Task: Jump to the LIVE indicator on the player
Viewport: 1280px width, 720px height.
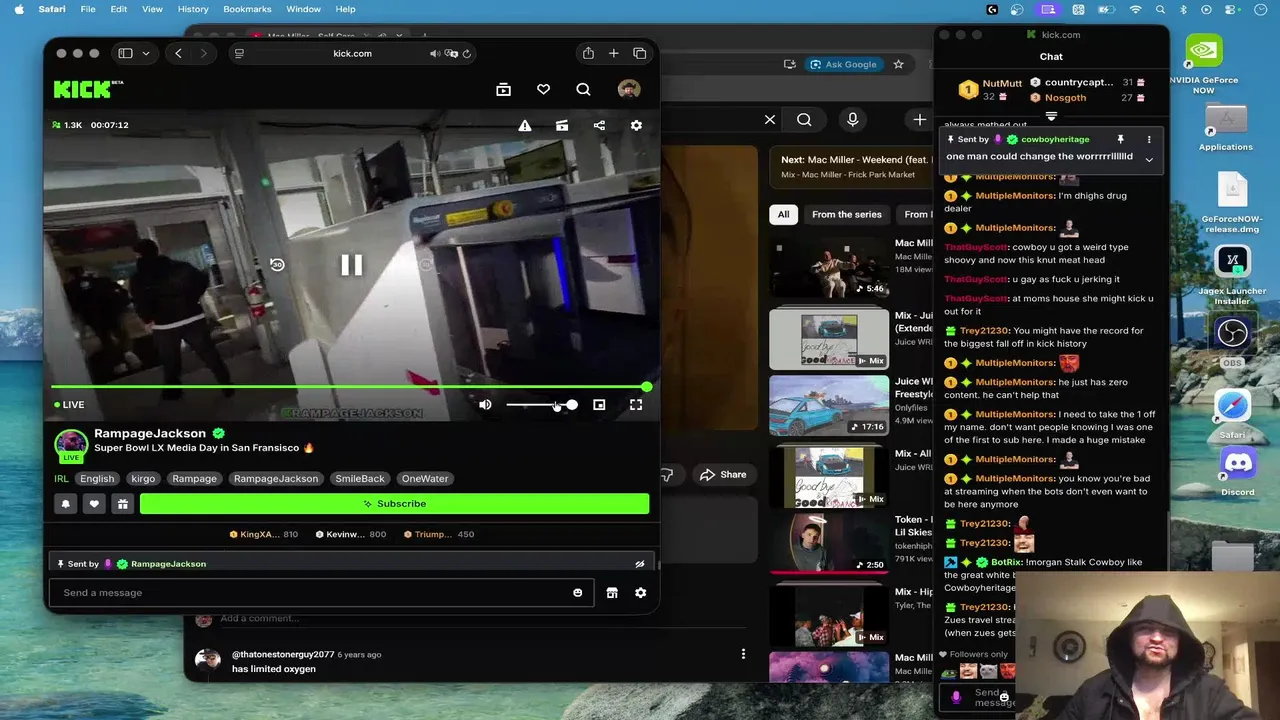Action: pyautogui.click(x=69, y=405)
